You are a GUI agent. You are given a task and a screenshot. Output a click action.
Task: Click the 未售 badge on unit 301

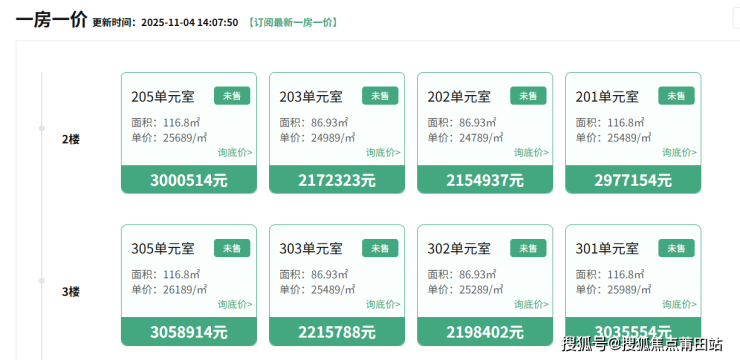click(676, 248)
